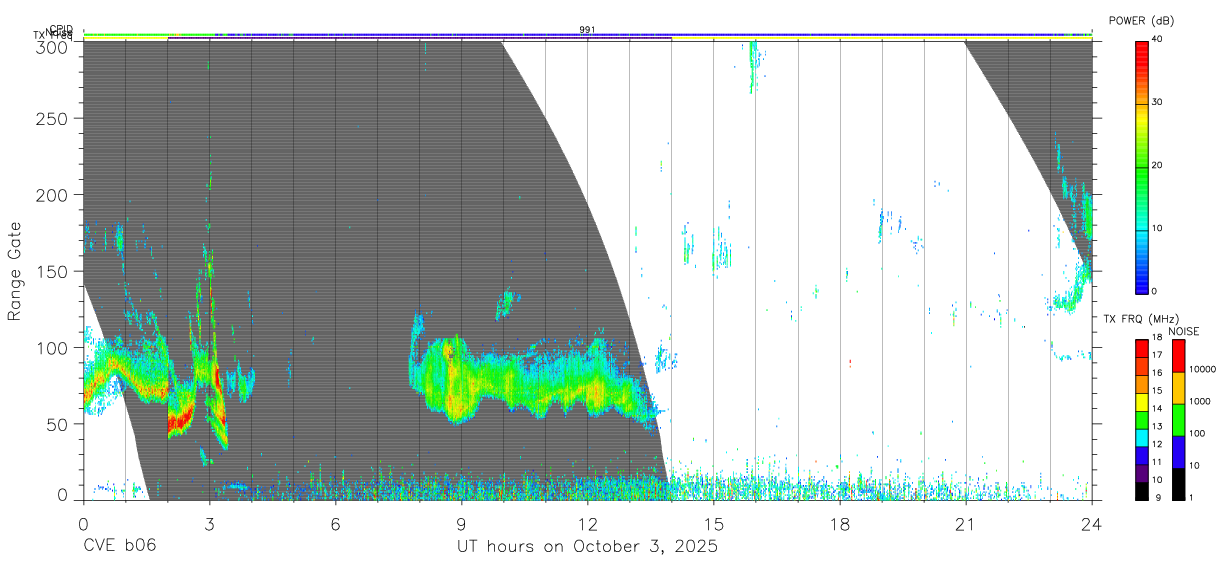This screenshot has height=567, width=1228.
Task: Click the 16 MHz label in TX FRQ legend
Action: [1156, 373]
